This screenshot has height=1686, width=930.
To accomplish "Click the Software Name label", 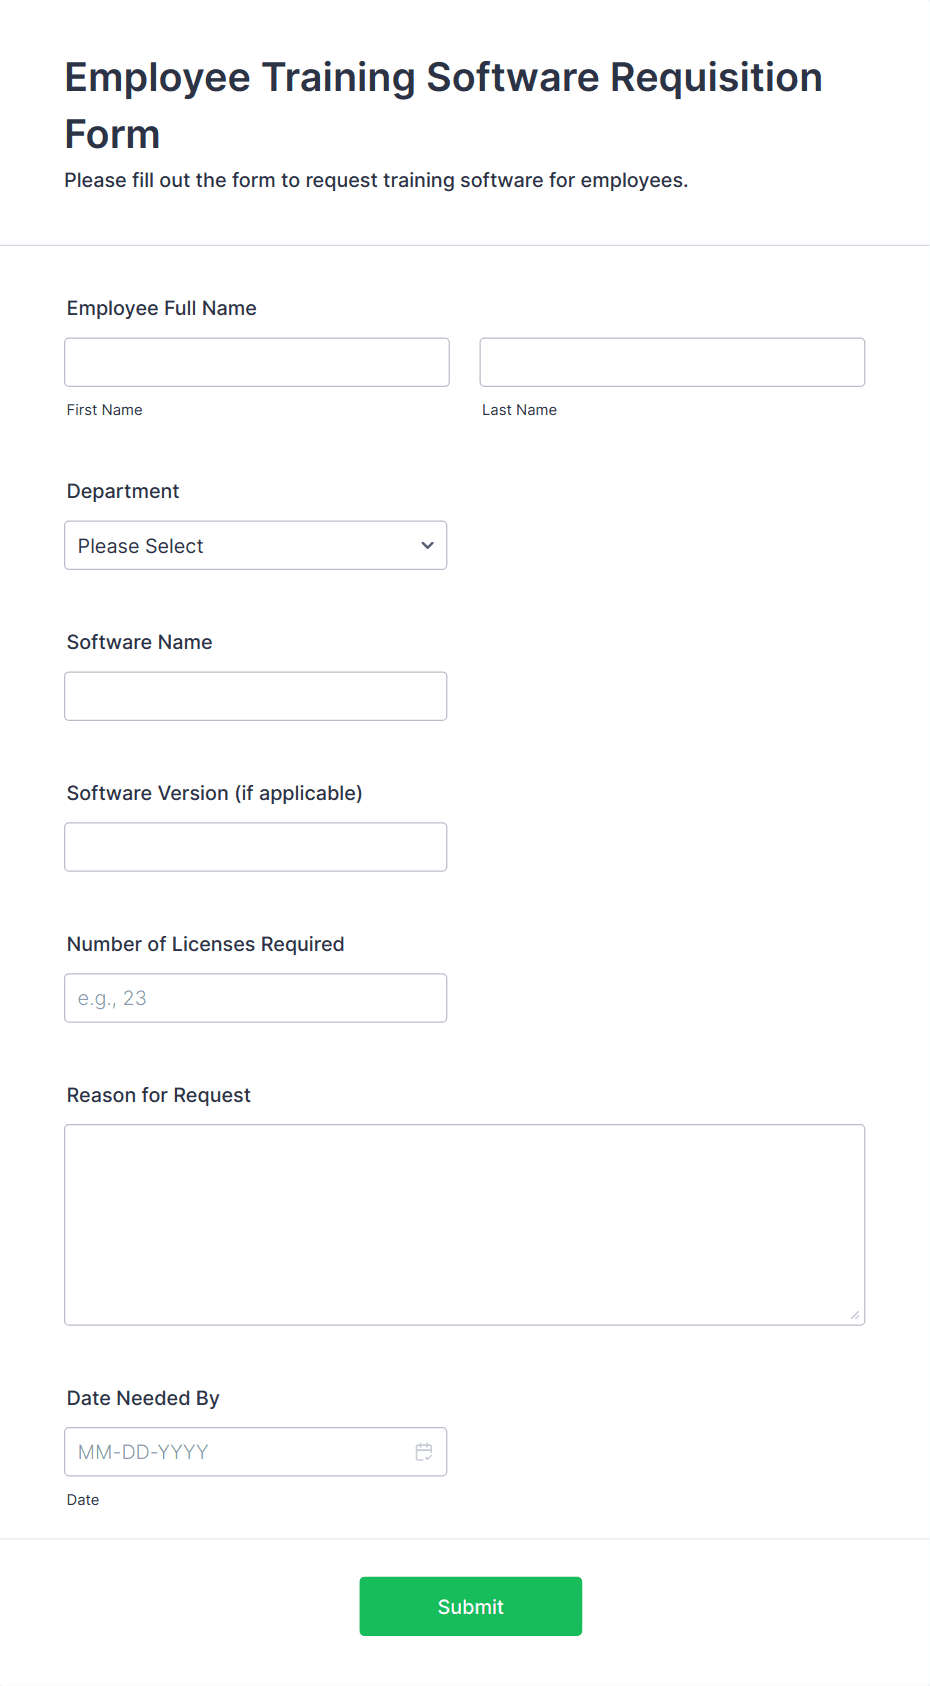I will pos(140,642).
